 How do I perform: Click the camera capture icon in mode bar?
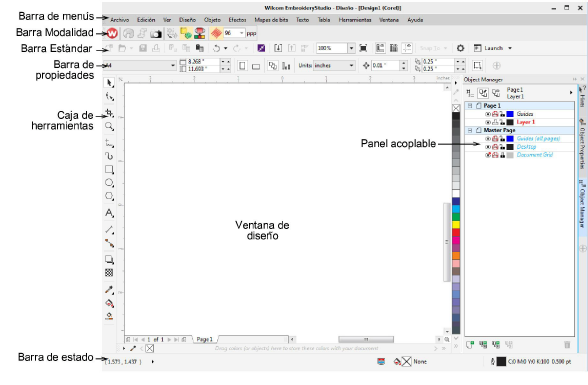[x=156, y=34]
